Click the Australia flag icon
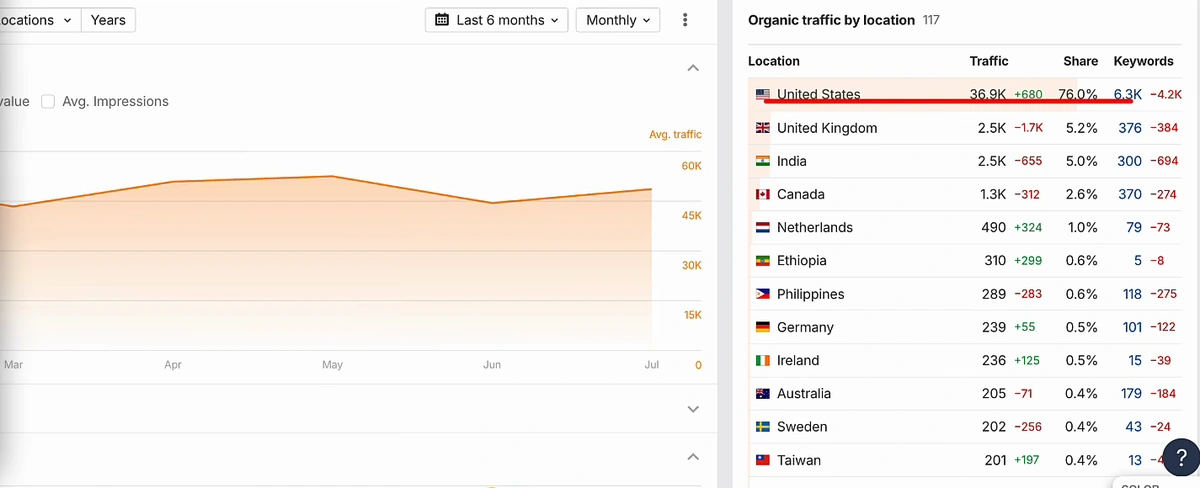Viewport: 1200px width, 488px height. pyautogui.click(x=763, y=393)
